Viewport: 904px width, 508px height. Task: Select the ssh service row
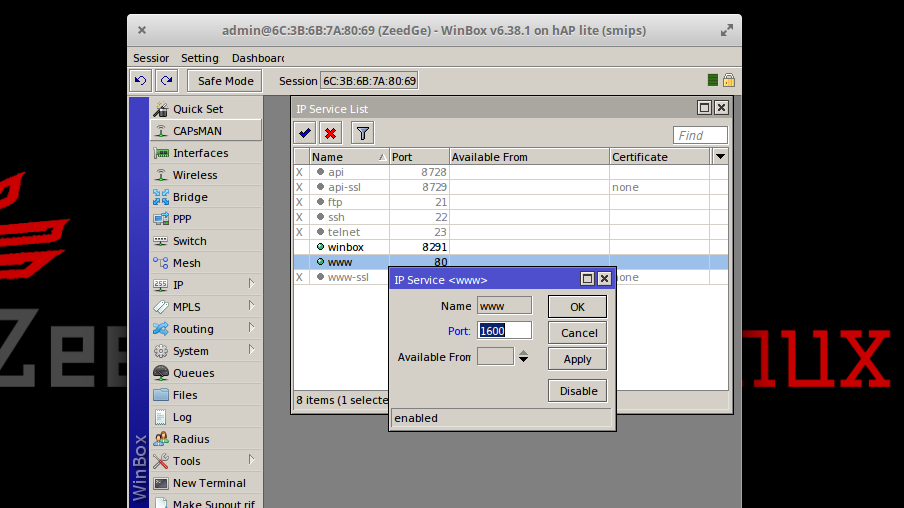510,217
